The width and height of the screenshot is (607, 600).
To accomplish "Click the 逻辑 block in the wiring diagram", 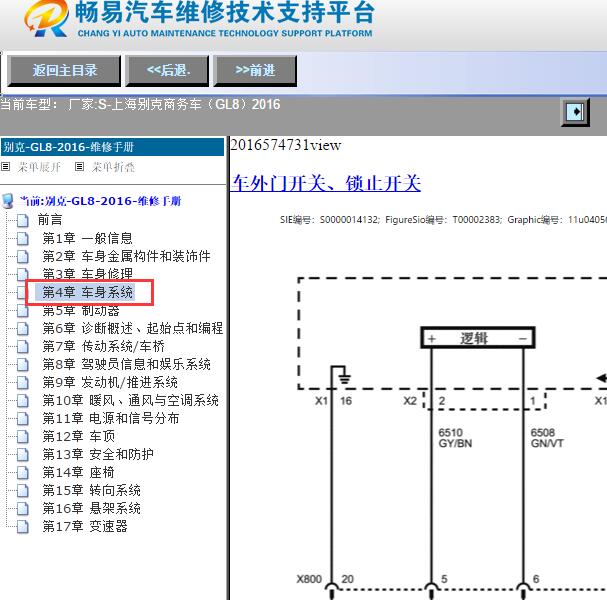I will [478, 338].
